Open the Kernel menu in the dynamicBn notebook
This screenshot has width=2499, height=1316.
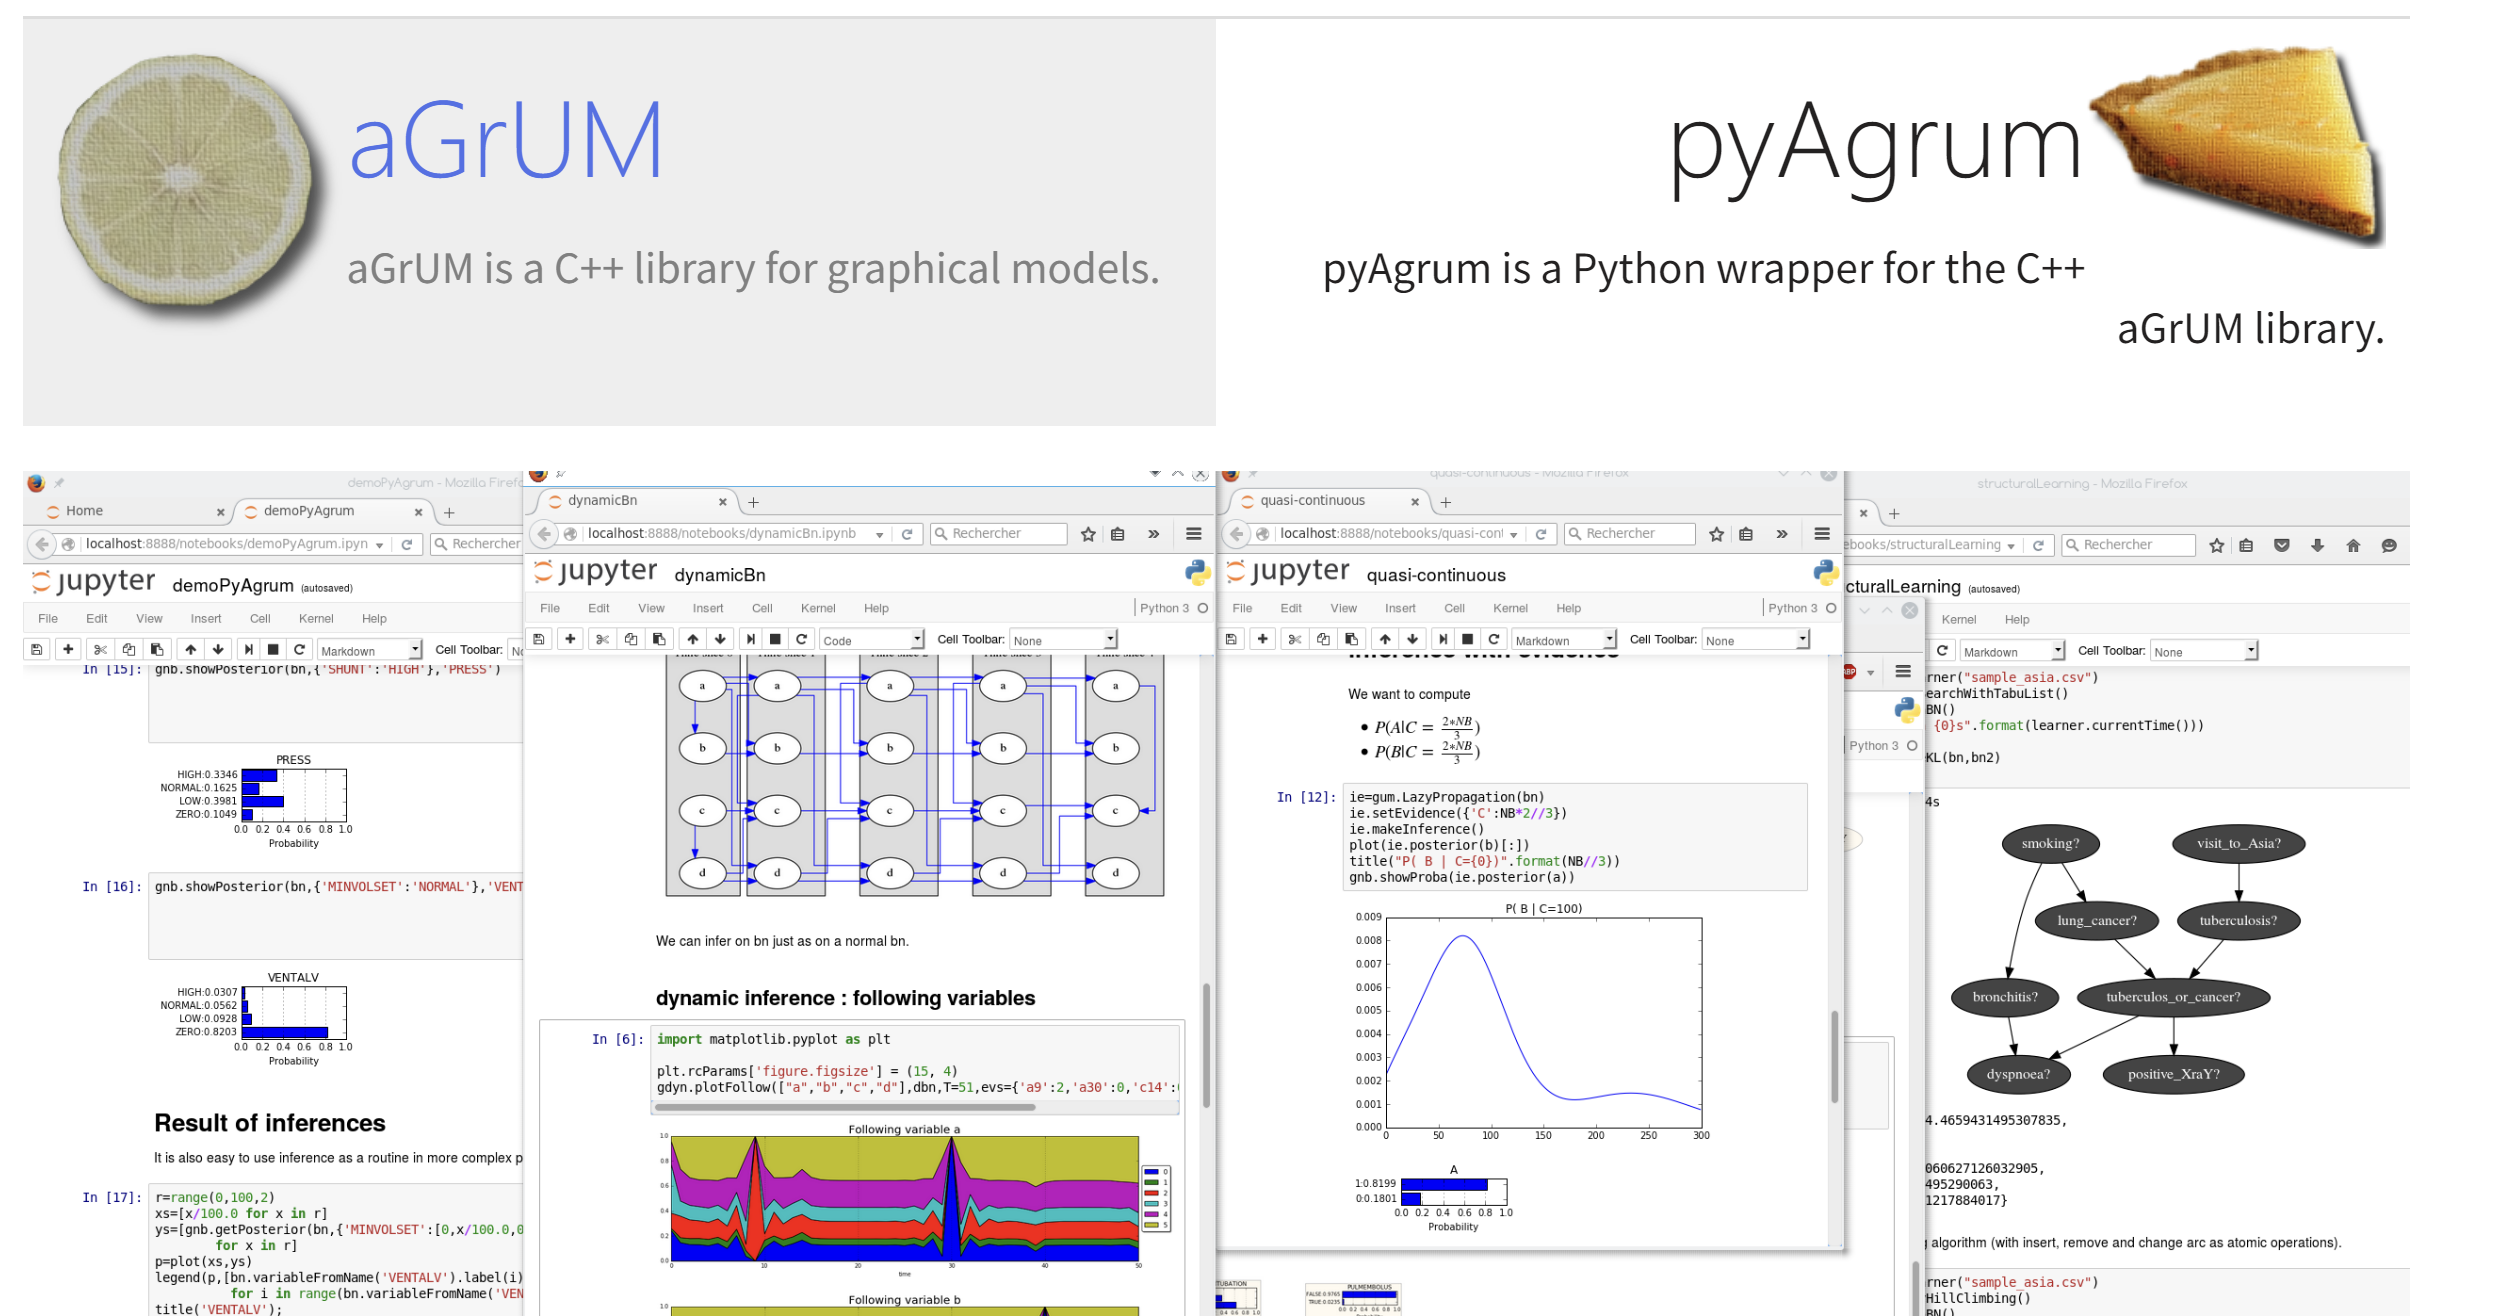pyautogui.click(x=817, y=608)
